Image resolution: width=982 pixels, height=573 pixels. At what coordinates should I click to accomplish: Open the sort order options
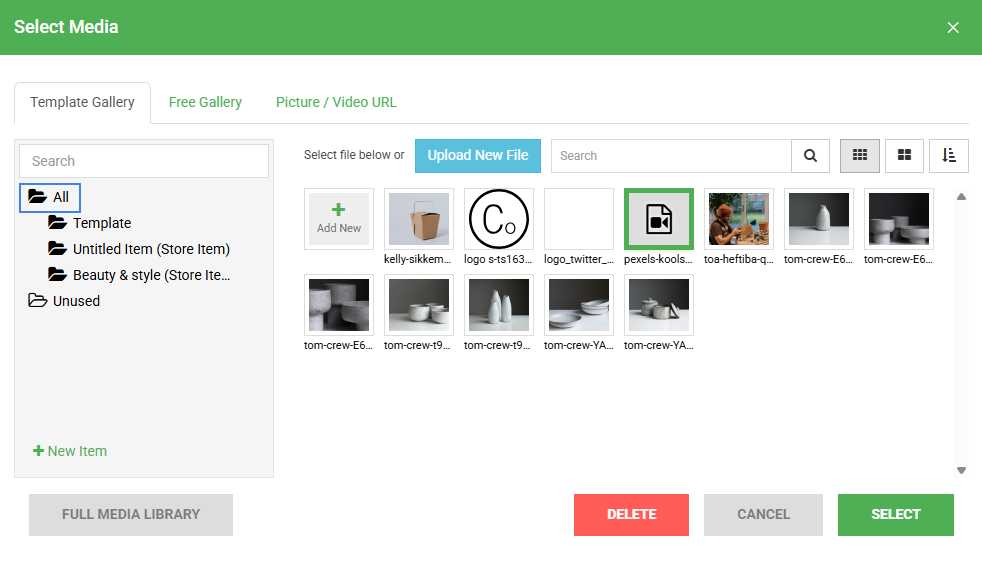[948, 156]
